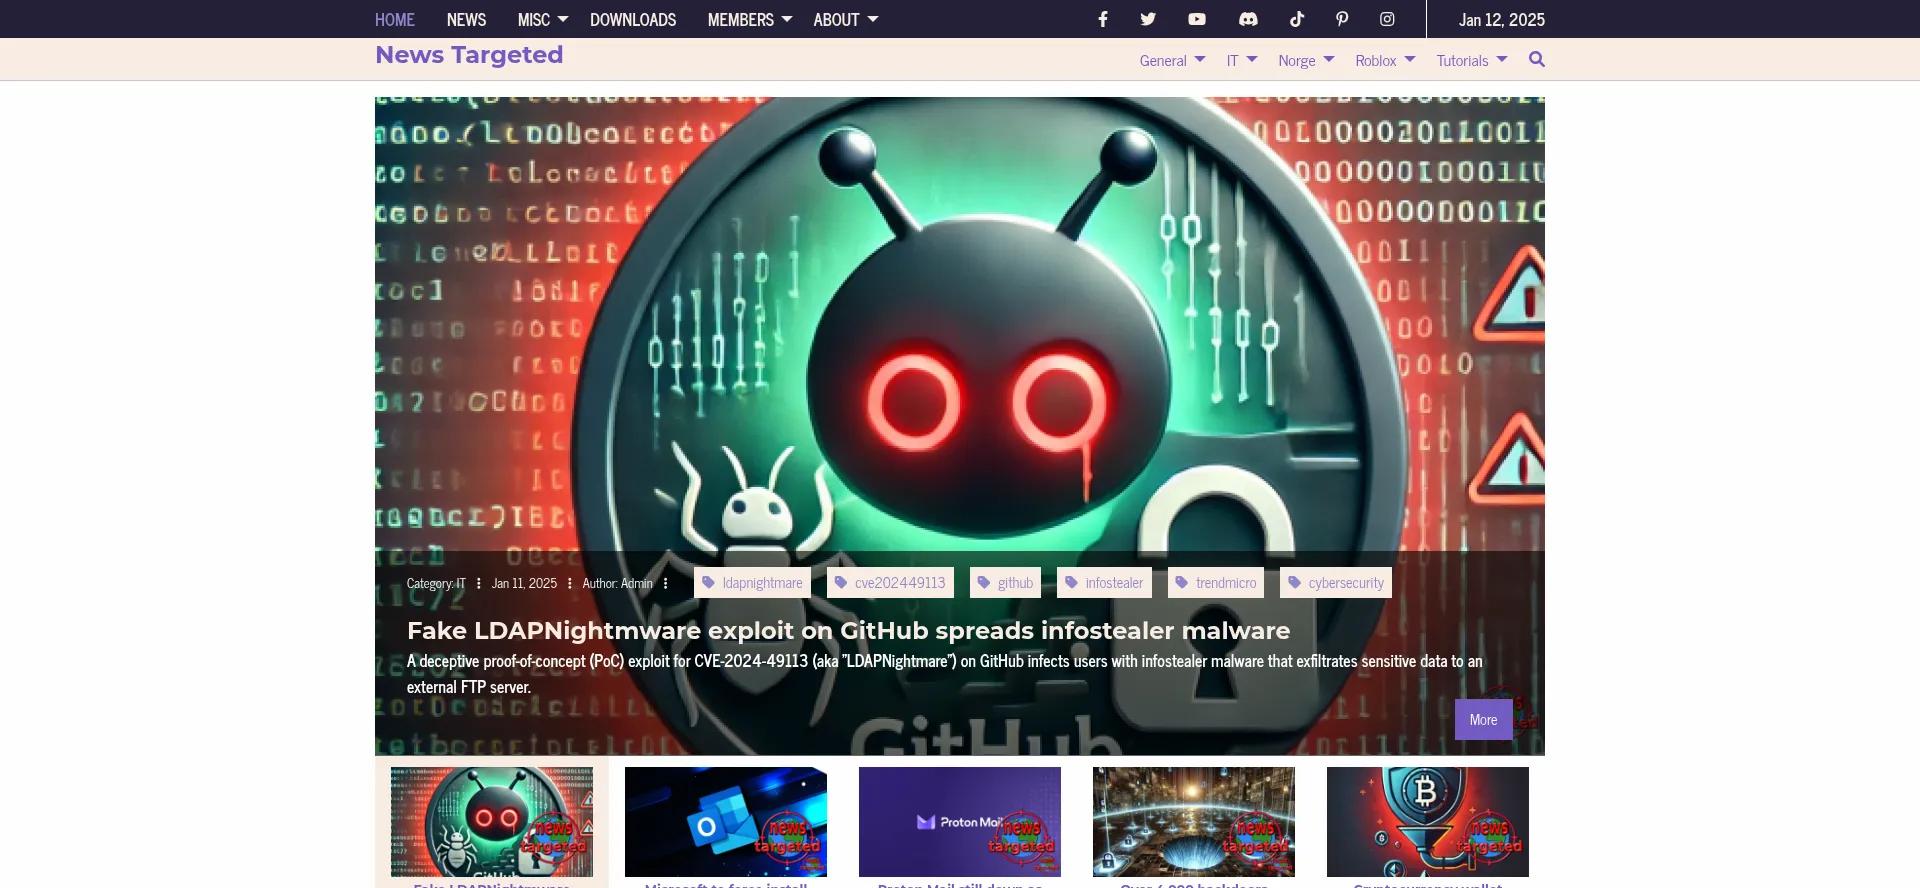Select the glowing network dome thumbnail
1920x888 pixels.
[1194, 822]
